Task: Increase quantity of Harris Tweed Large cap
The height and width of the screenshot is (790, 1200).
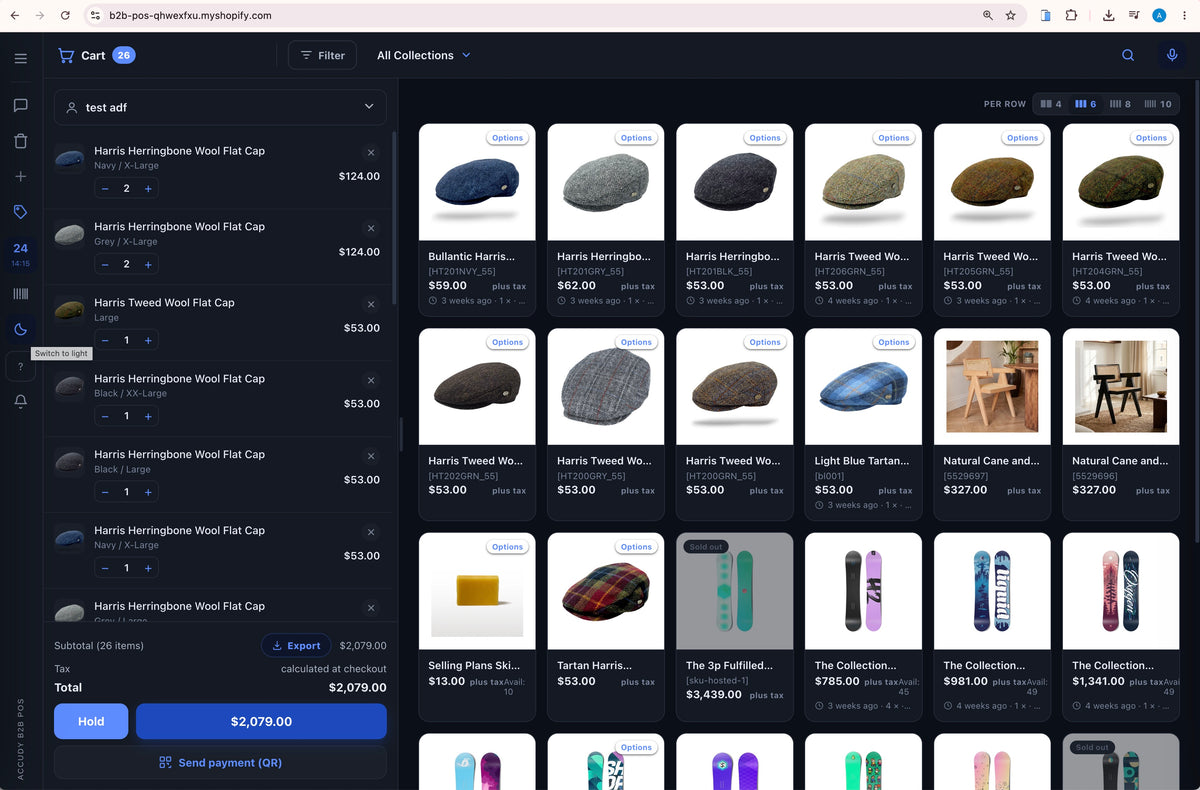Action: pyautogui.click(x=148, y=341)
